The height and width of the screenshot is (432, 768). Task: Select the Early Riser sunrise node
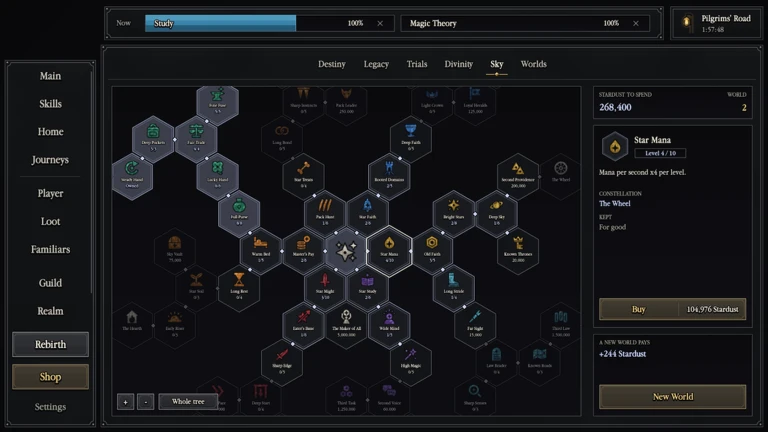pyautogui.click(x=175, y=326)
